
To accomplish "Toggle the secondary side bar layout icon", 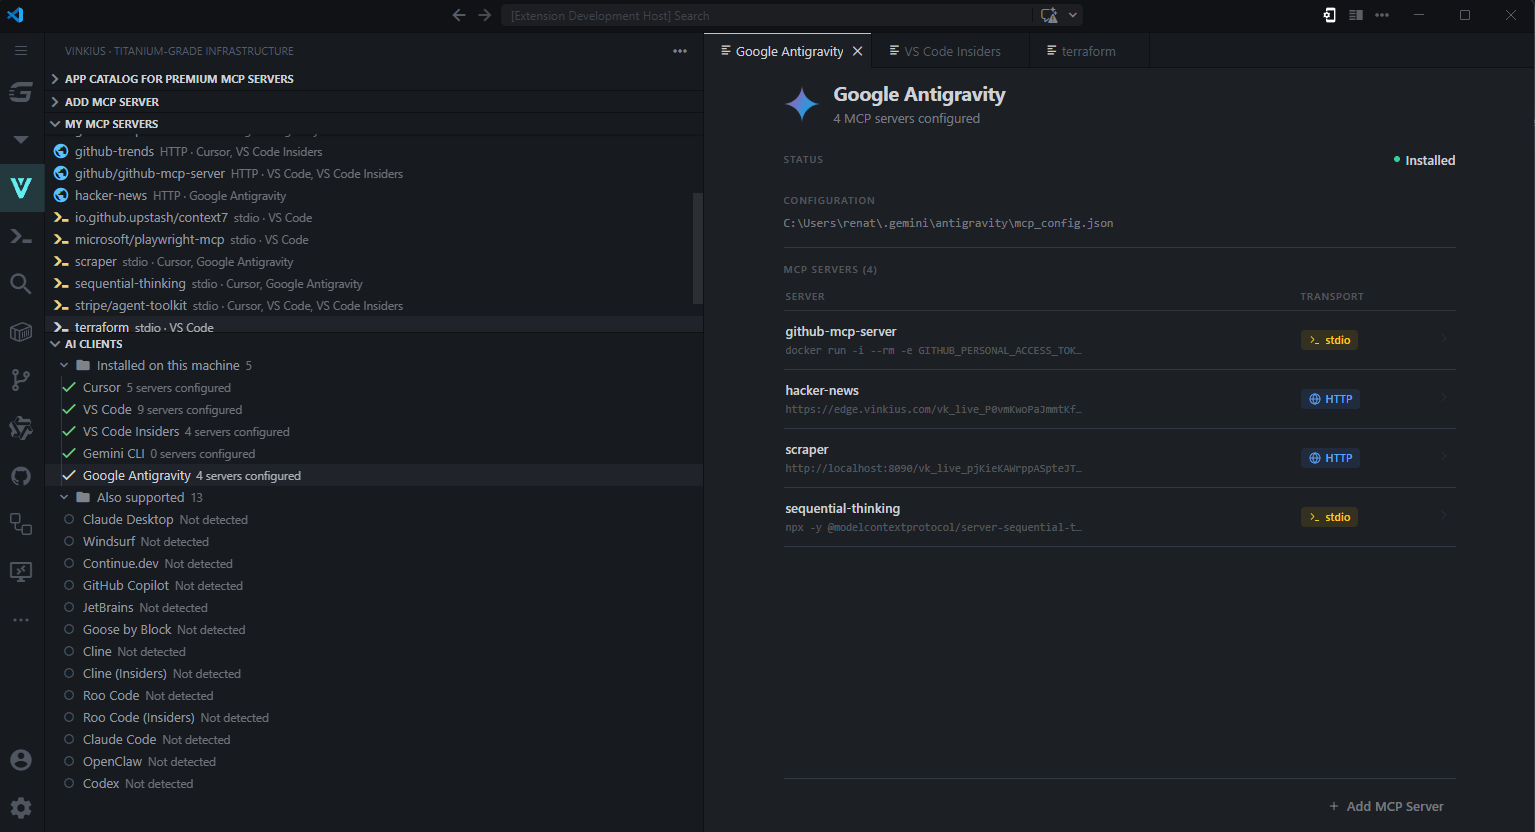I will 1356,15.
